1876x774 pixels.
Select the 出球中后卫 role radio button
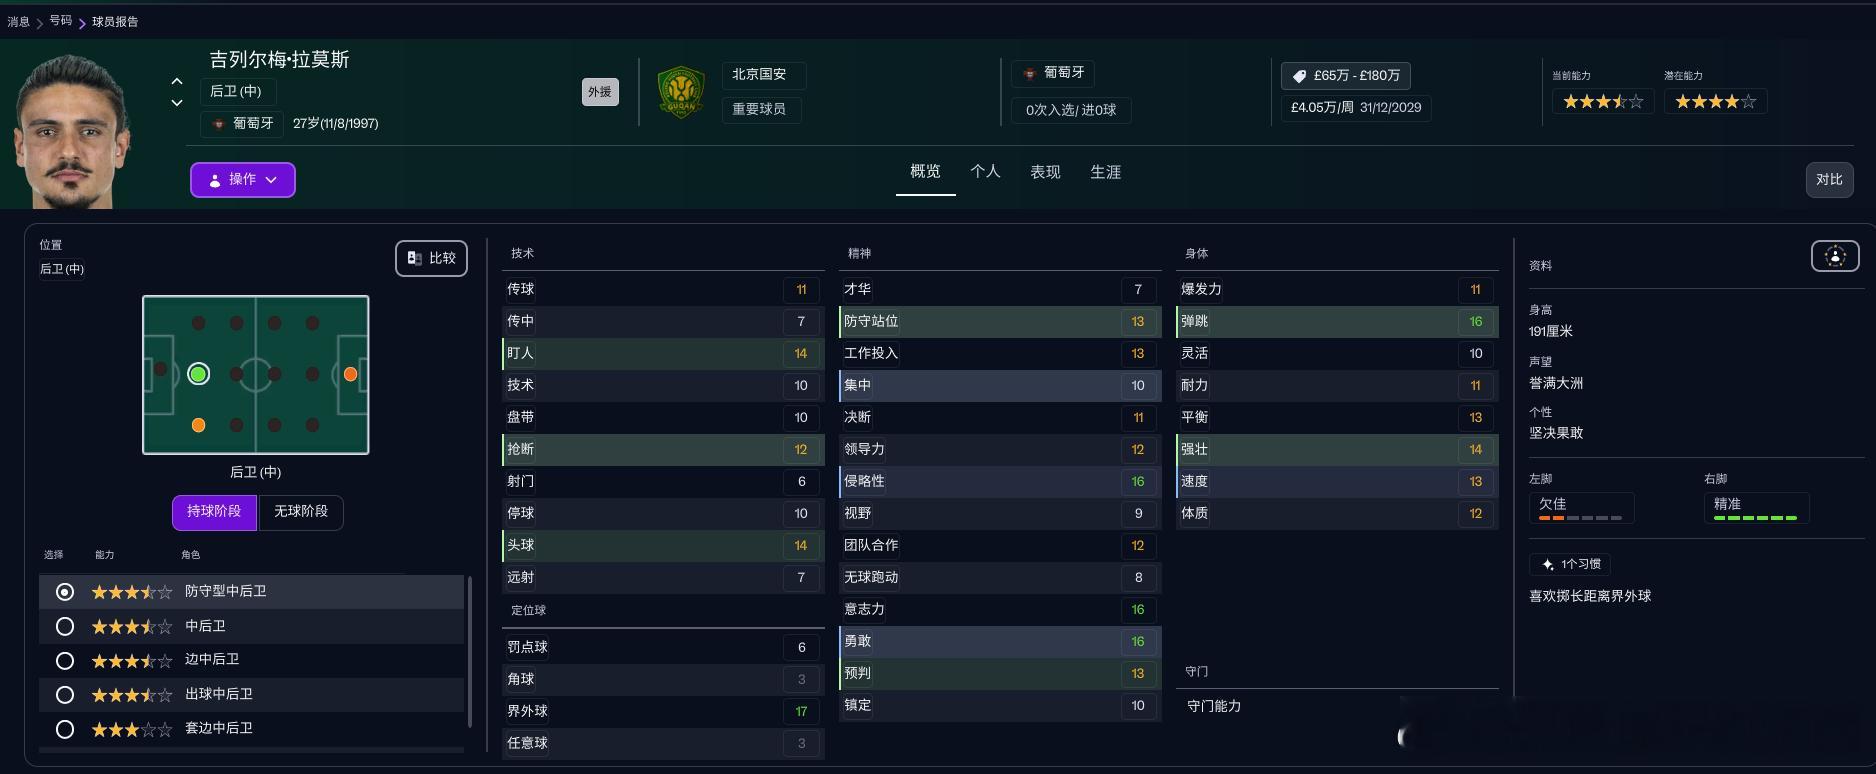tap(65, 694)
